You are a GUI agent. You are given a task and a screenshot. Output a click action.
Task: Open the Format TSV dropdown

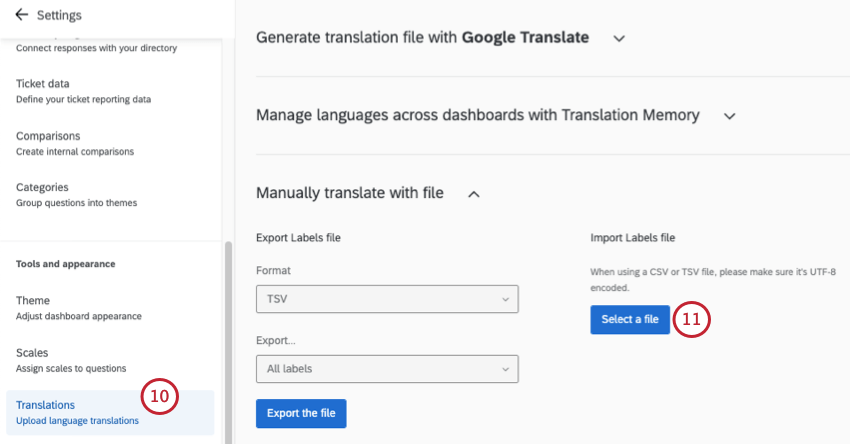[x=387, y=299]
